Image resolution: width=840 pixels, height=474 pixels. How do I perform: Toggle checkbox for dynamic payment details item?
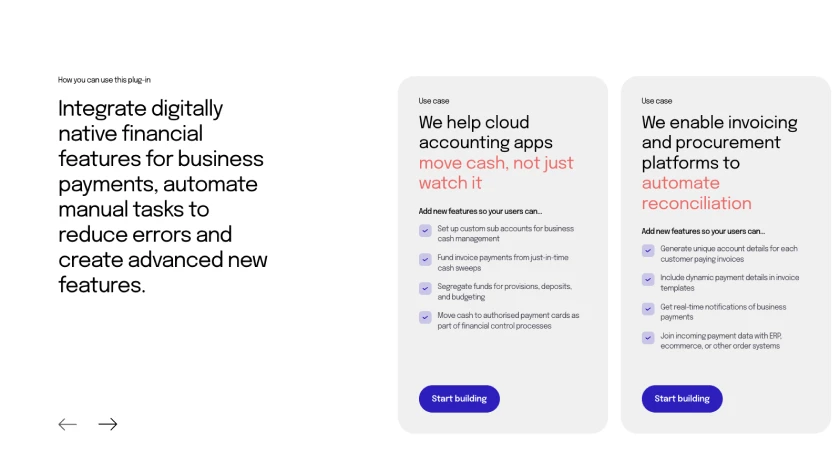tap(648, 279)
